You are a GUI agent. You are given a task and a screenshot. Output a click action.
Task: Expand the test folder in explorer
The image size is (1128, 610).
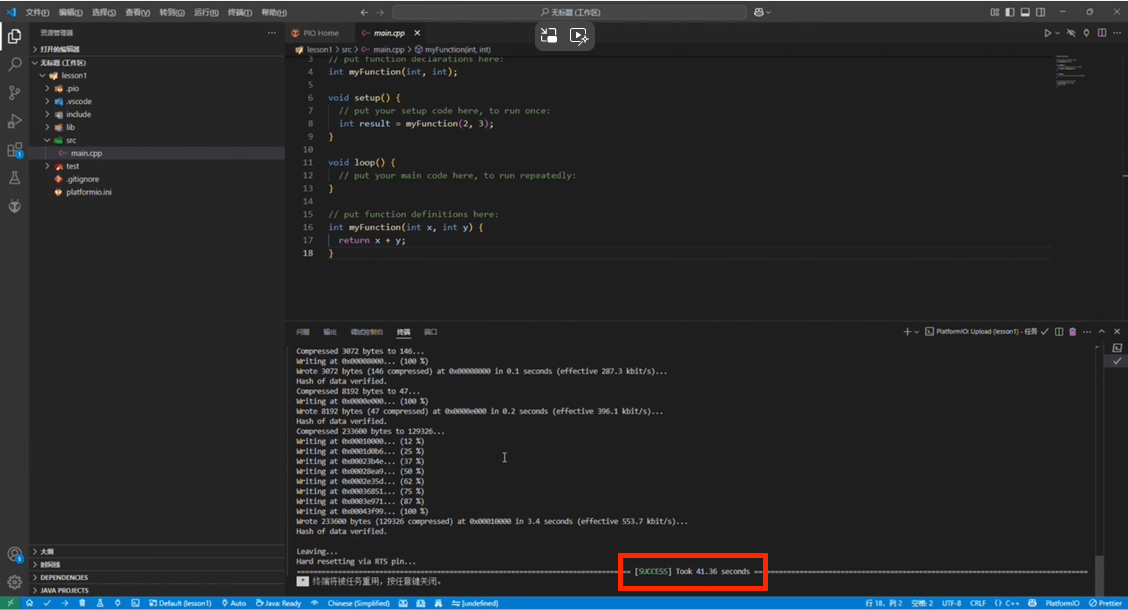click(x=72, y=166)
